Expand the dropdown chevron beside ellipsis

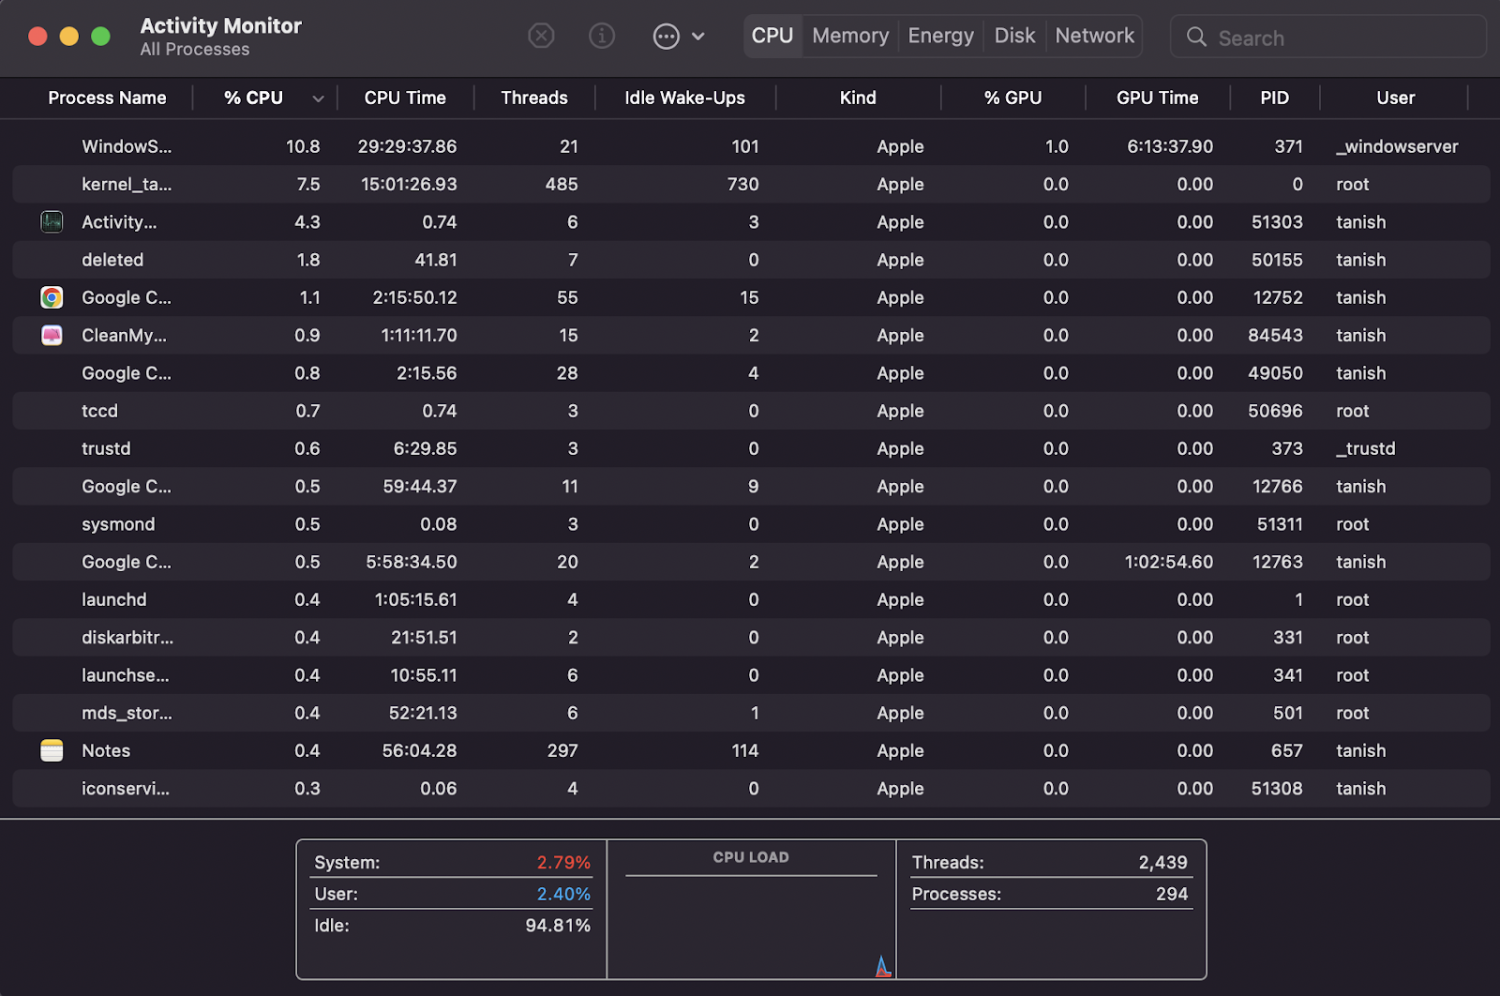click(698, 37)
